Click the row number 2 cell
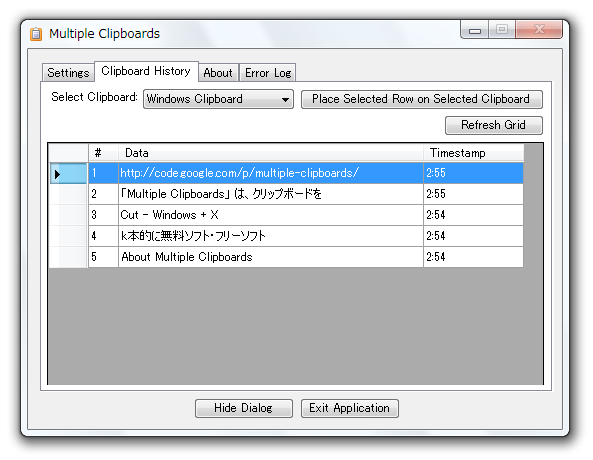The width and height of the screenshot is (593, 460). [103, 194]
